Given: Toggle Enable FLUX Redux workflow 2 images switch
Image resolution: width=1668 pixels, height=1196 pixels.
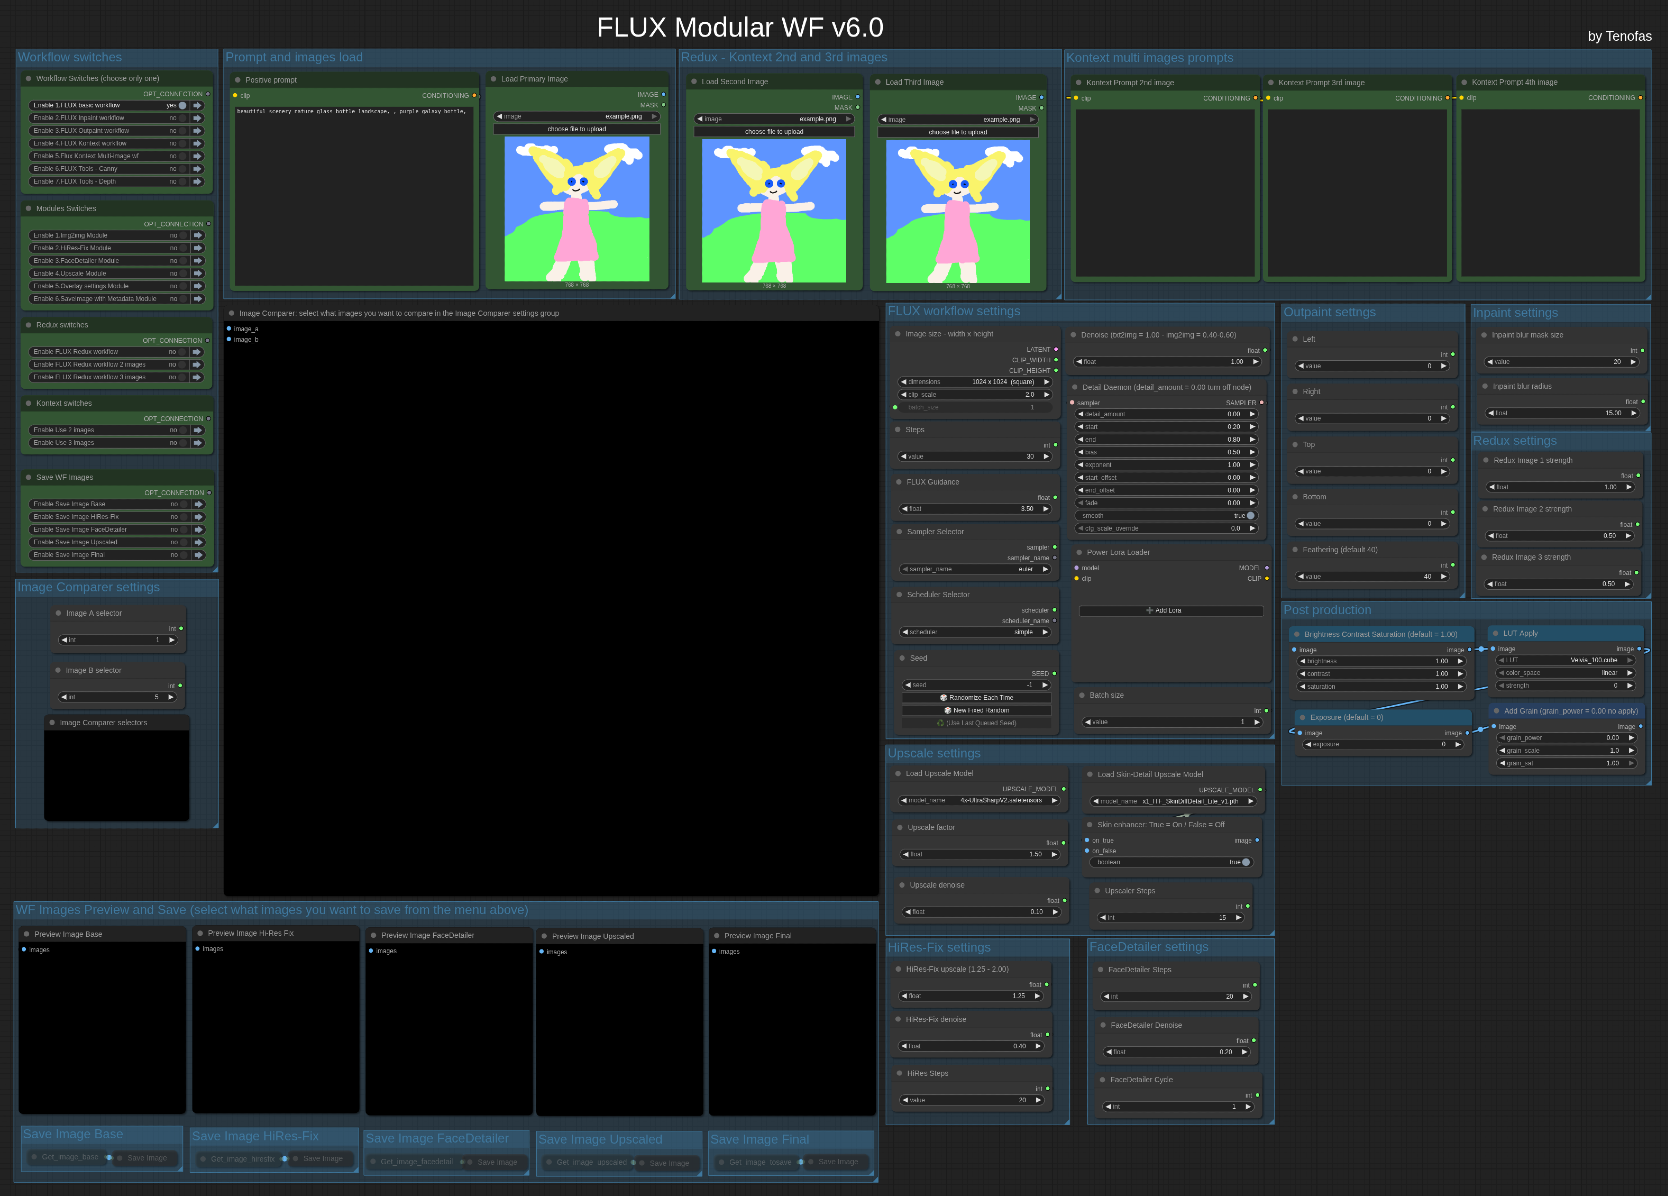Looking at the screenshot, I should click(182, 365).
